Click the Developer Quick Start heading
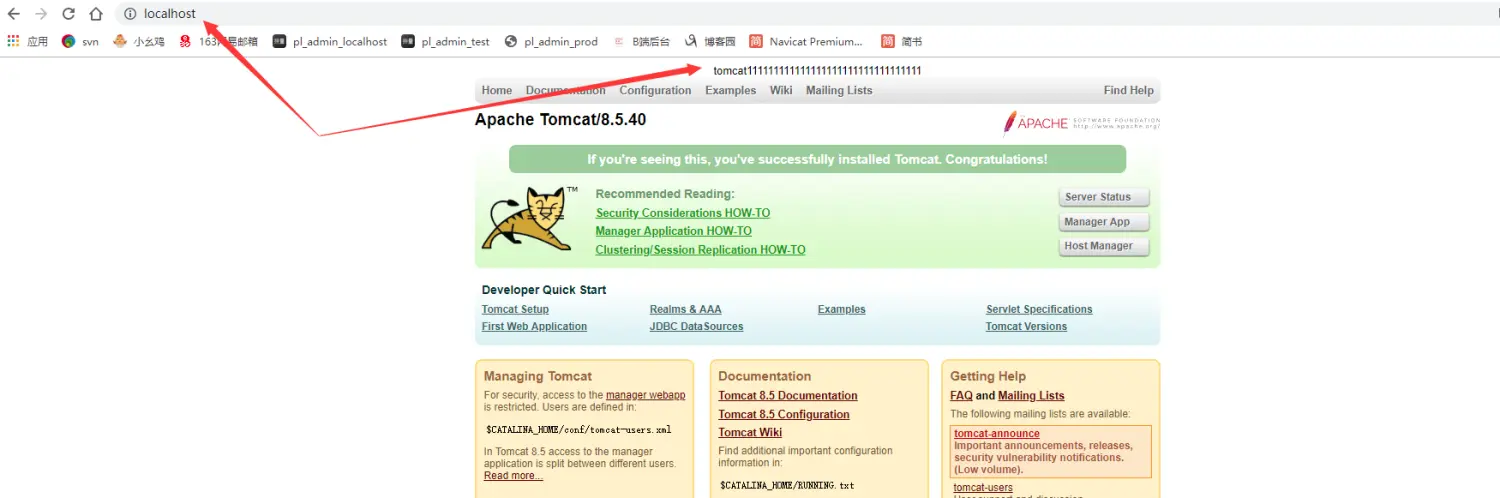1500x498 pixels. [x=544, y=290]
